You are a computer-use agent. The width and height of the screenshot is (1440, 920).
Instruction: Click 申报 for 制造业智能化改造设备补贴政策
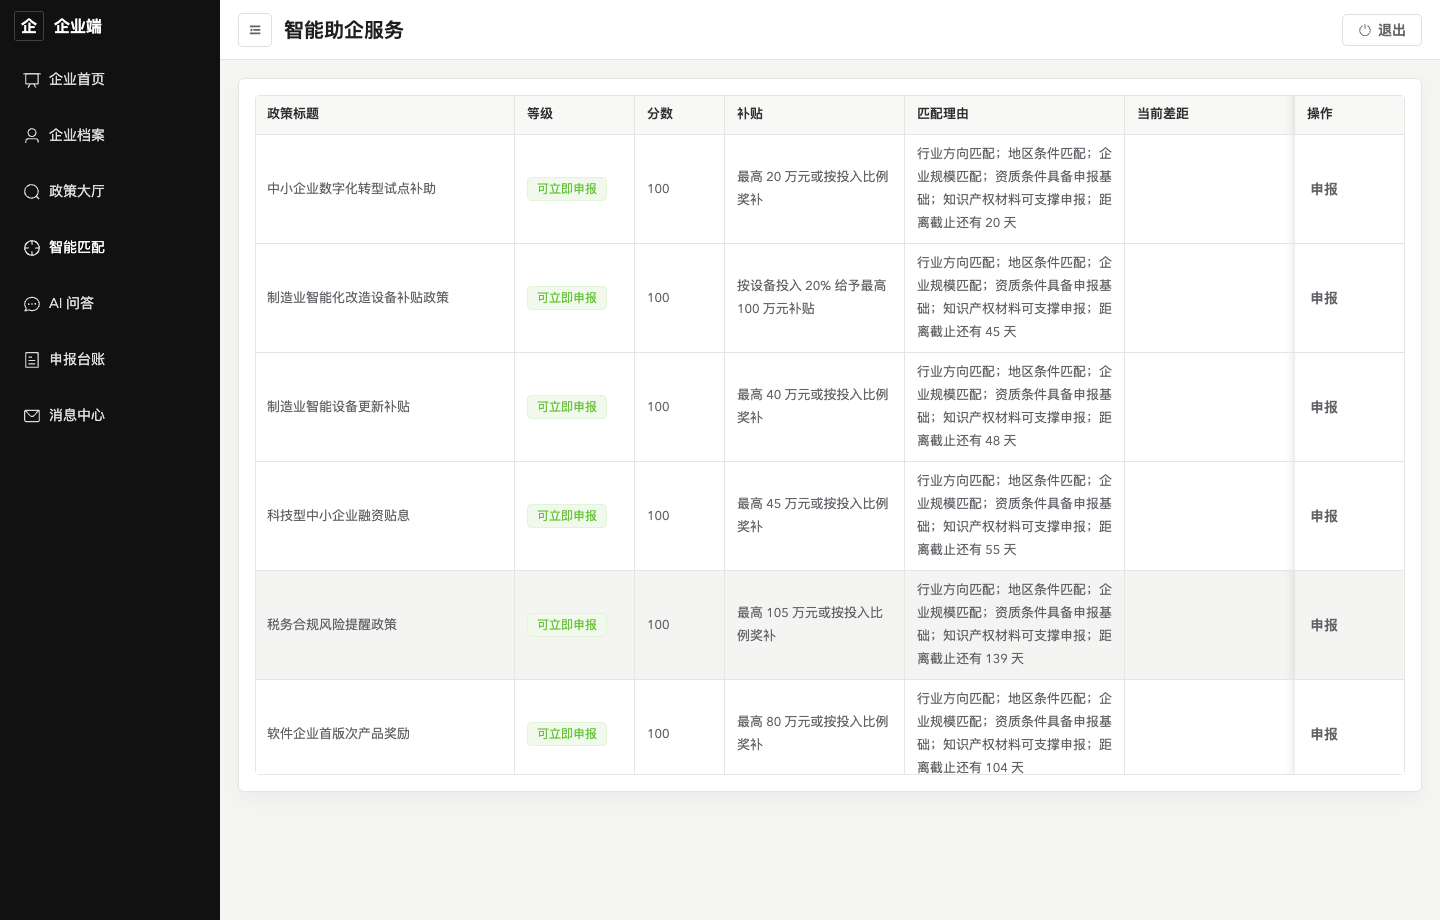1324,298
